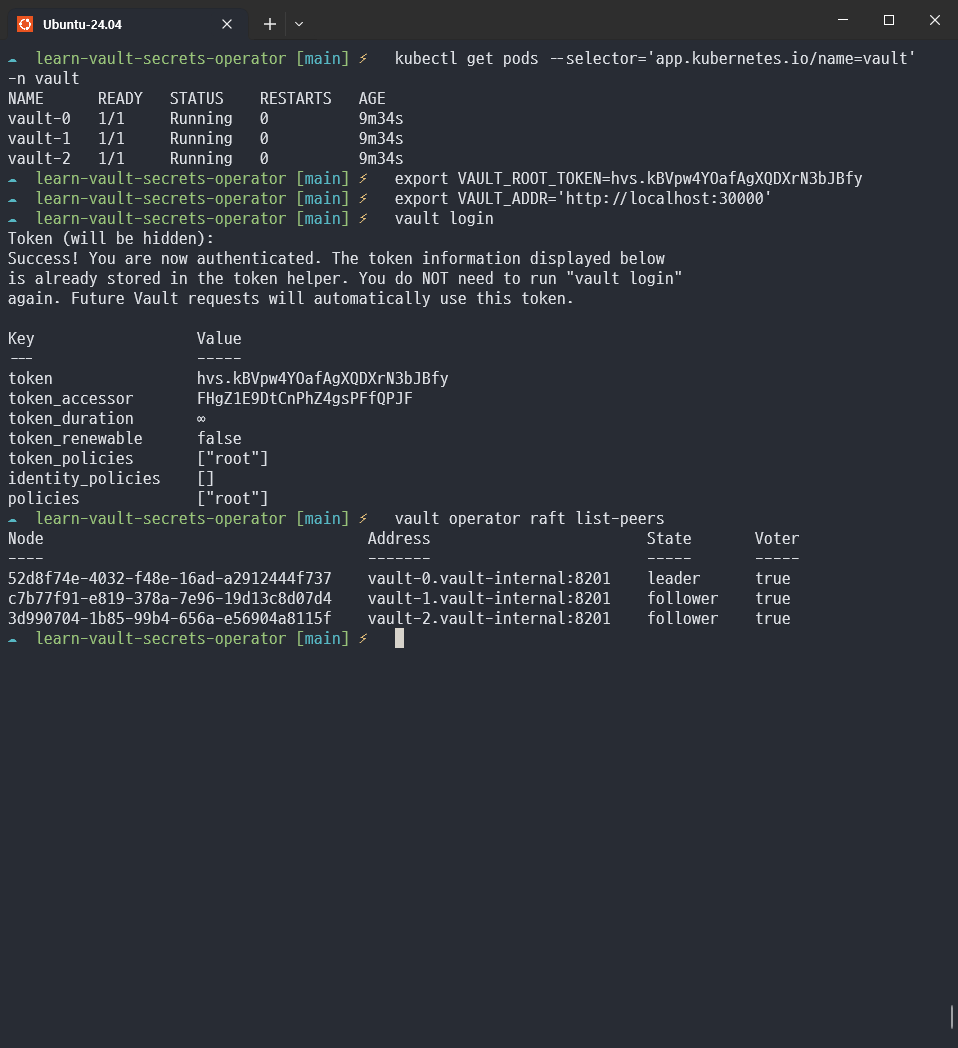Viewport: 958px width, 1048px height.
Task: Click the scrollbar thumb at window edge
Action: click(x=952, y=1017)
